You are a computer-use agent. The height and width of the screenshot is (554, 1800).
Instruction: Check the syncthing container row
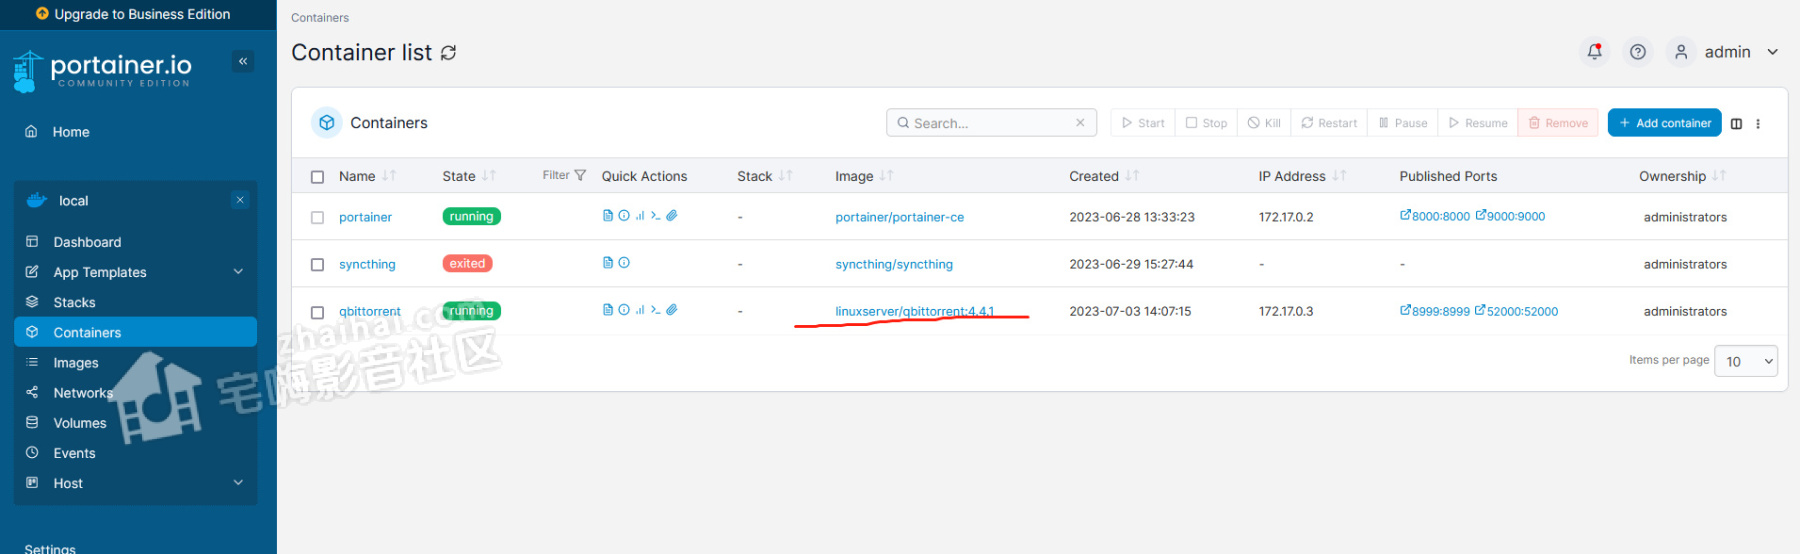(318, 265)
